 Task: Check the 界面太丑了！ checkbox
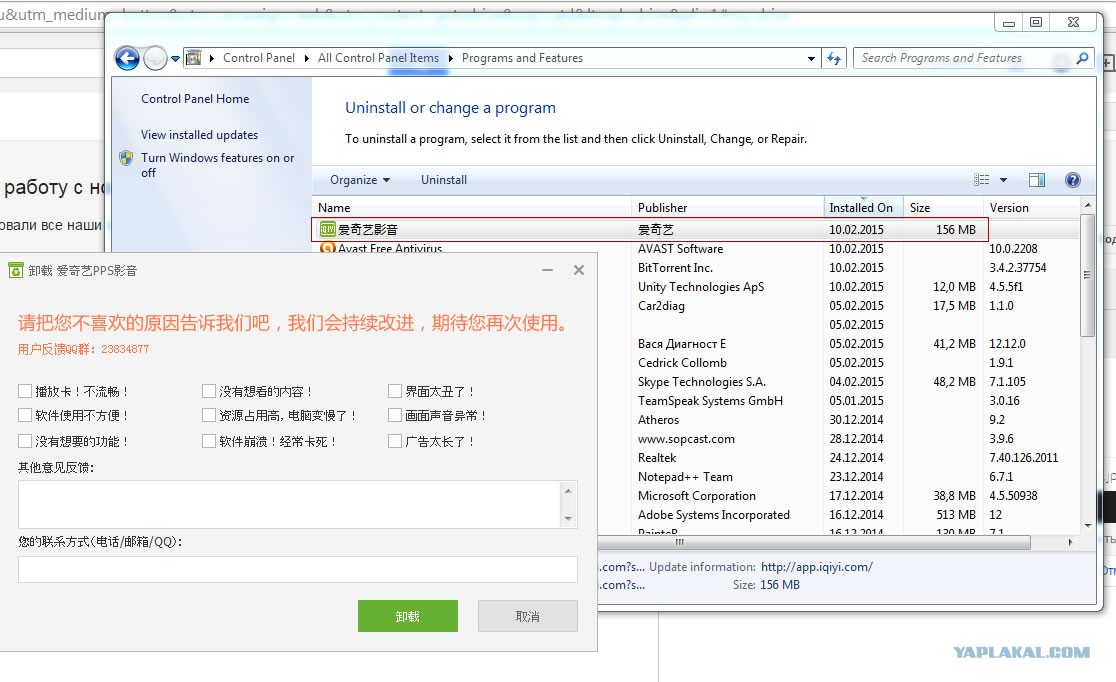[395, 391]
